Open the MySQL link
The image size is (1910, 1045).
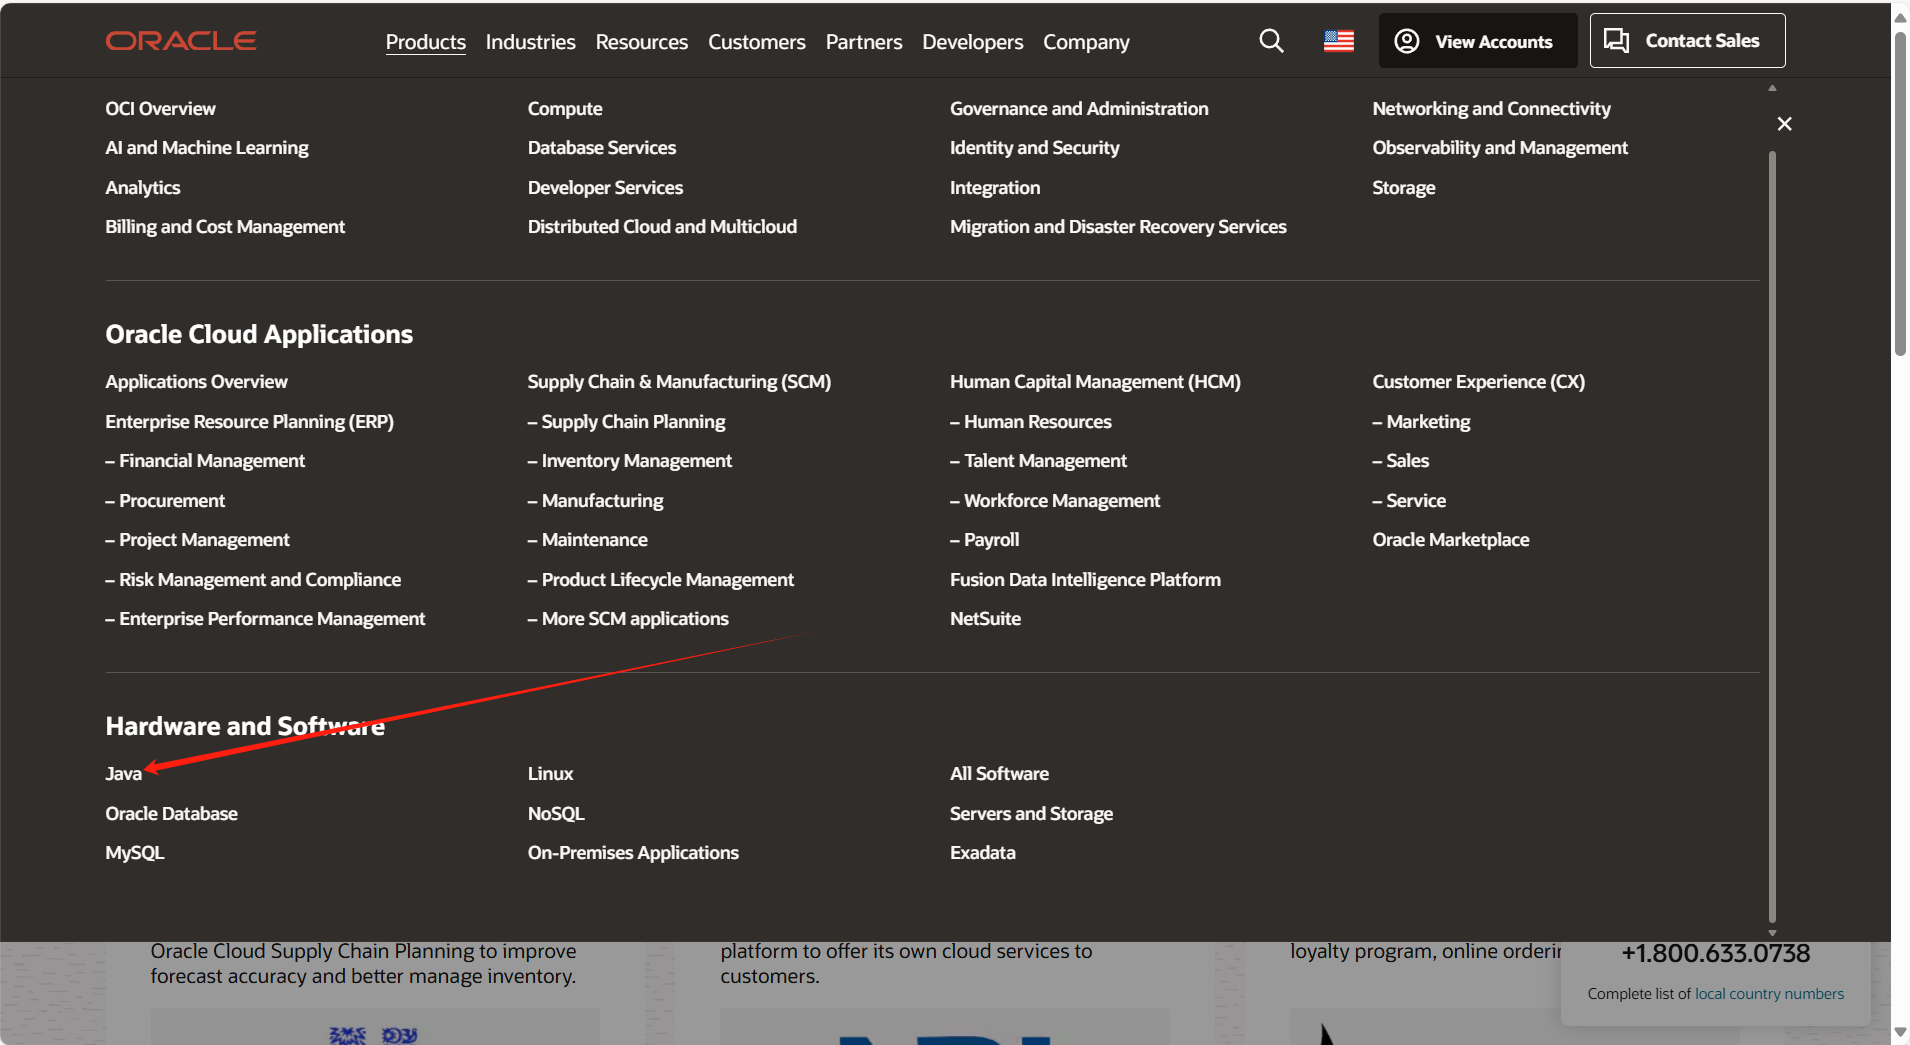click(x=135, y=853)
